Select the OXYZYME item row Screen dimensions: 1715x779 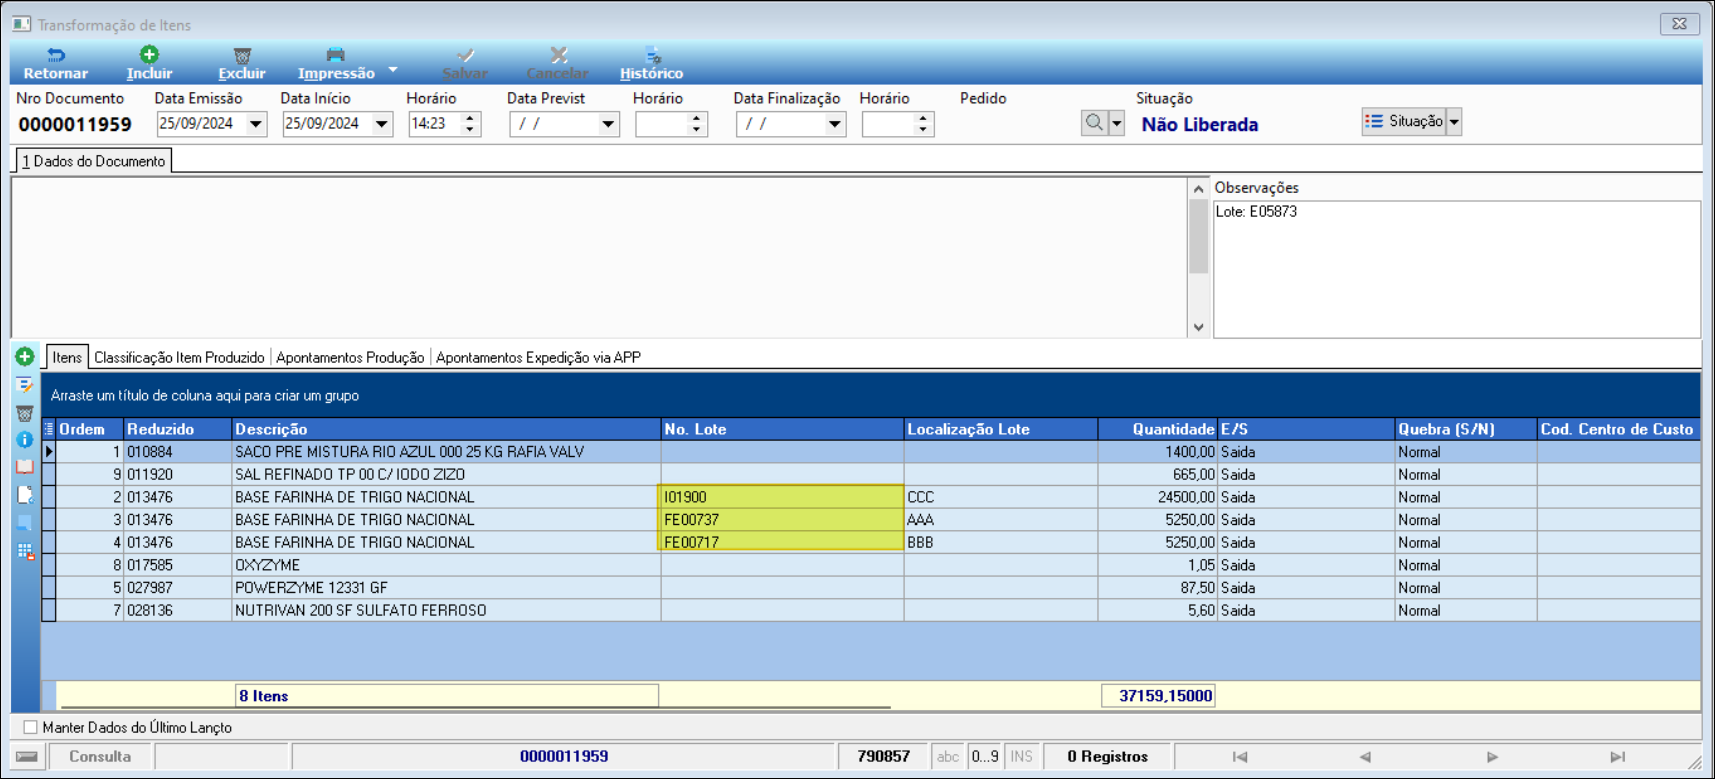click(x=870, y=565)
